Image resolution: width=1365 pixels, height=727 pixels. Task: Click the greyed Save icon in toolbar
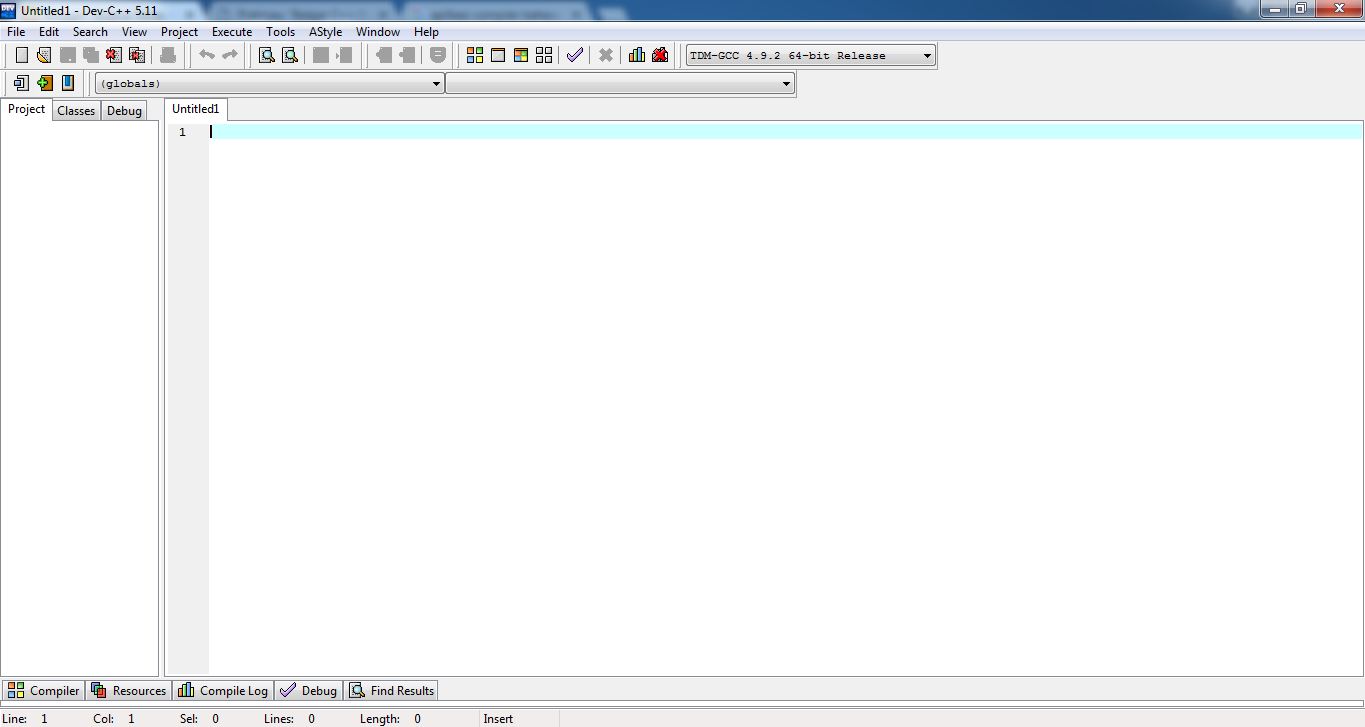[68, 55]
